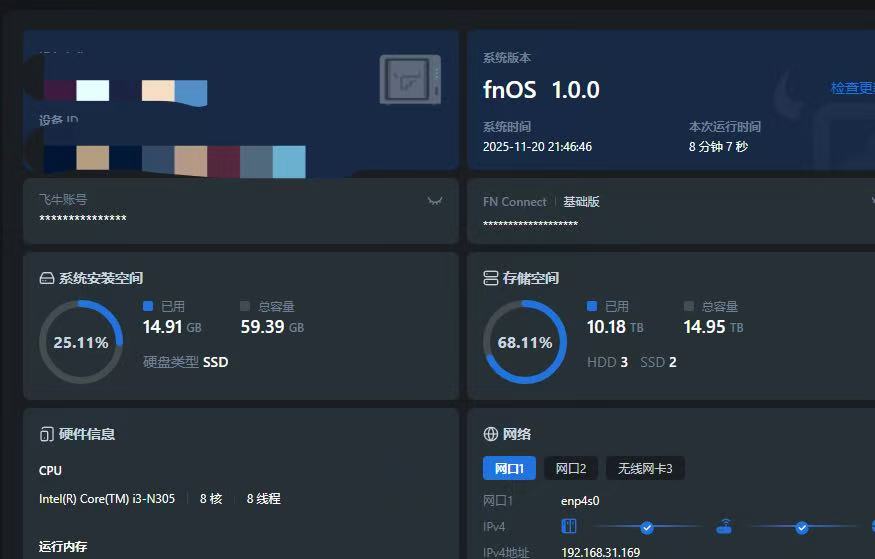The width and height of the screenshot is (875, 559).
Task: Click the 68.11% storage usage ring
Action: click(x=525, y=342)
